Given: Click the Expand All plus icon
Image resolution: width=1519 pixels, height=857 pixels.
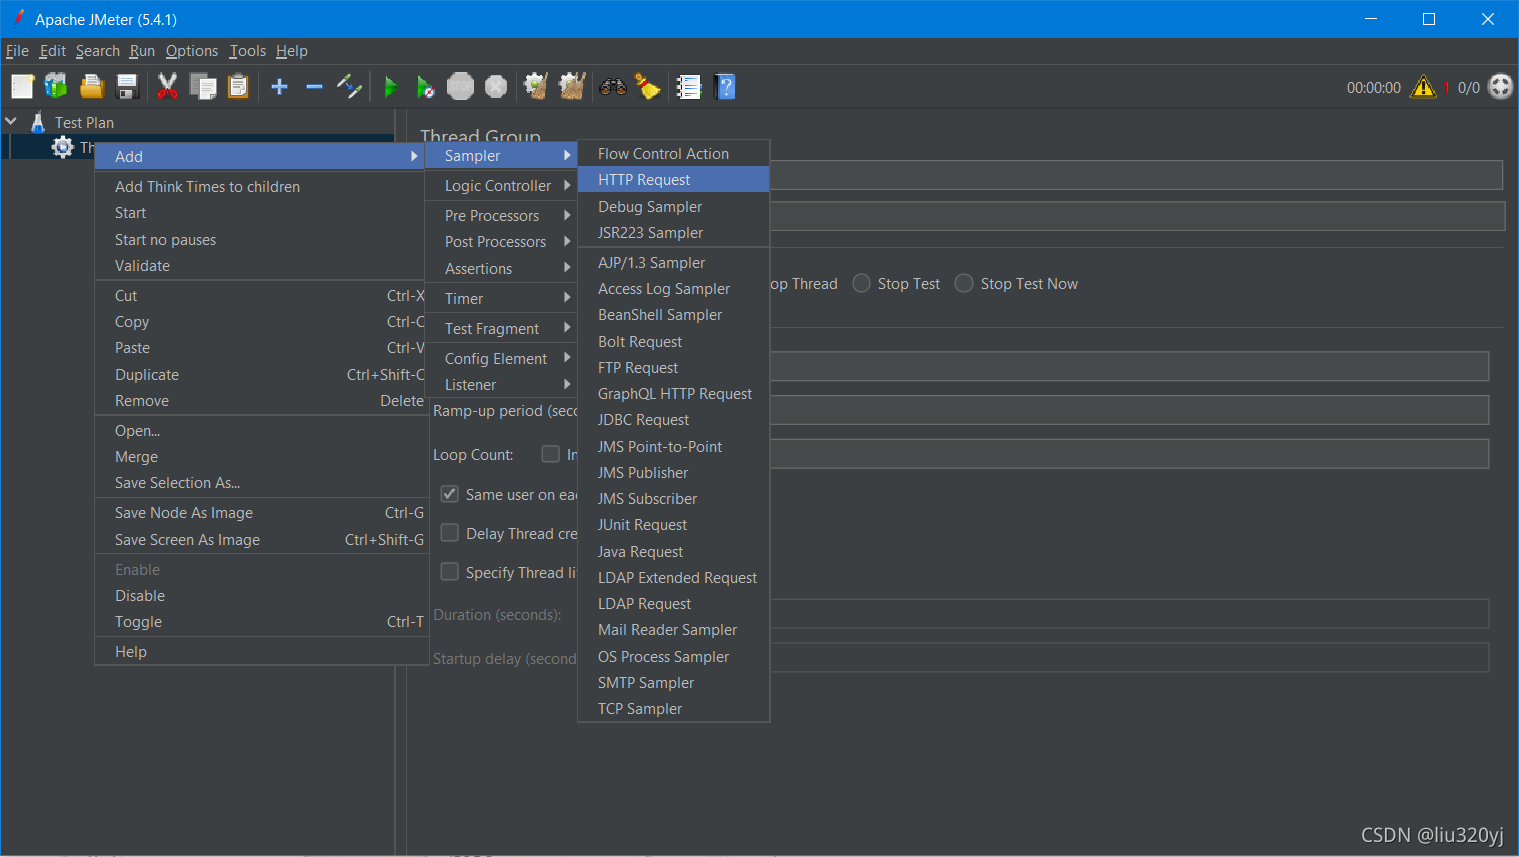Looking at the screenshot, I should click(x=280, y=87).
